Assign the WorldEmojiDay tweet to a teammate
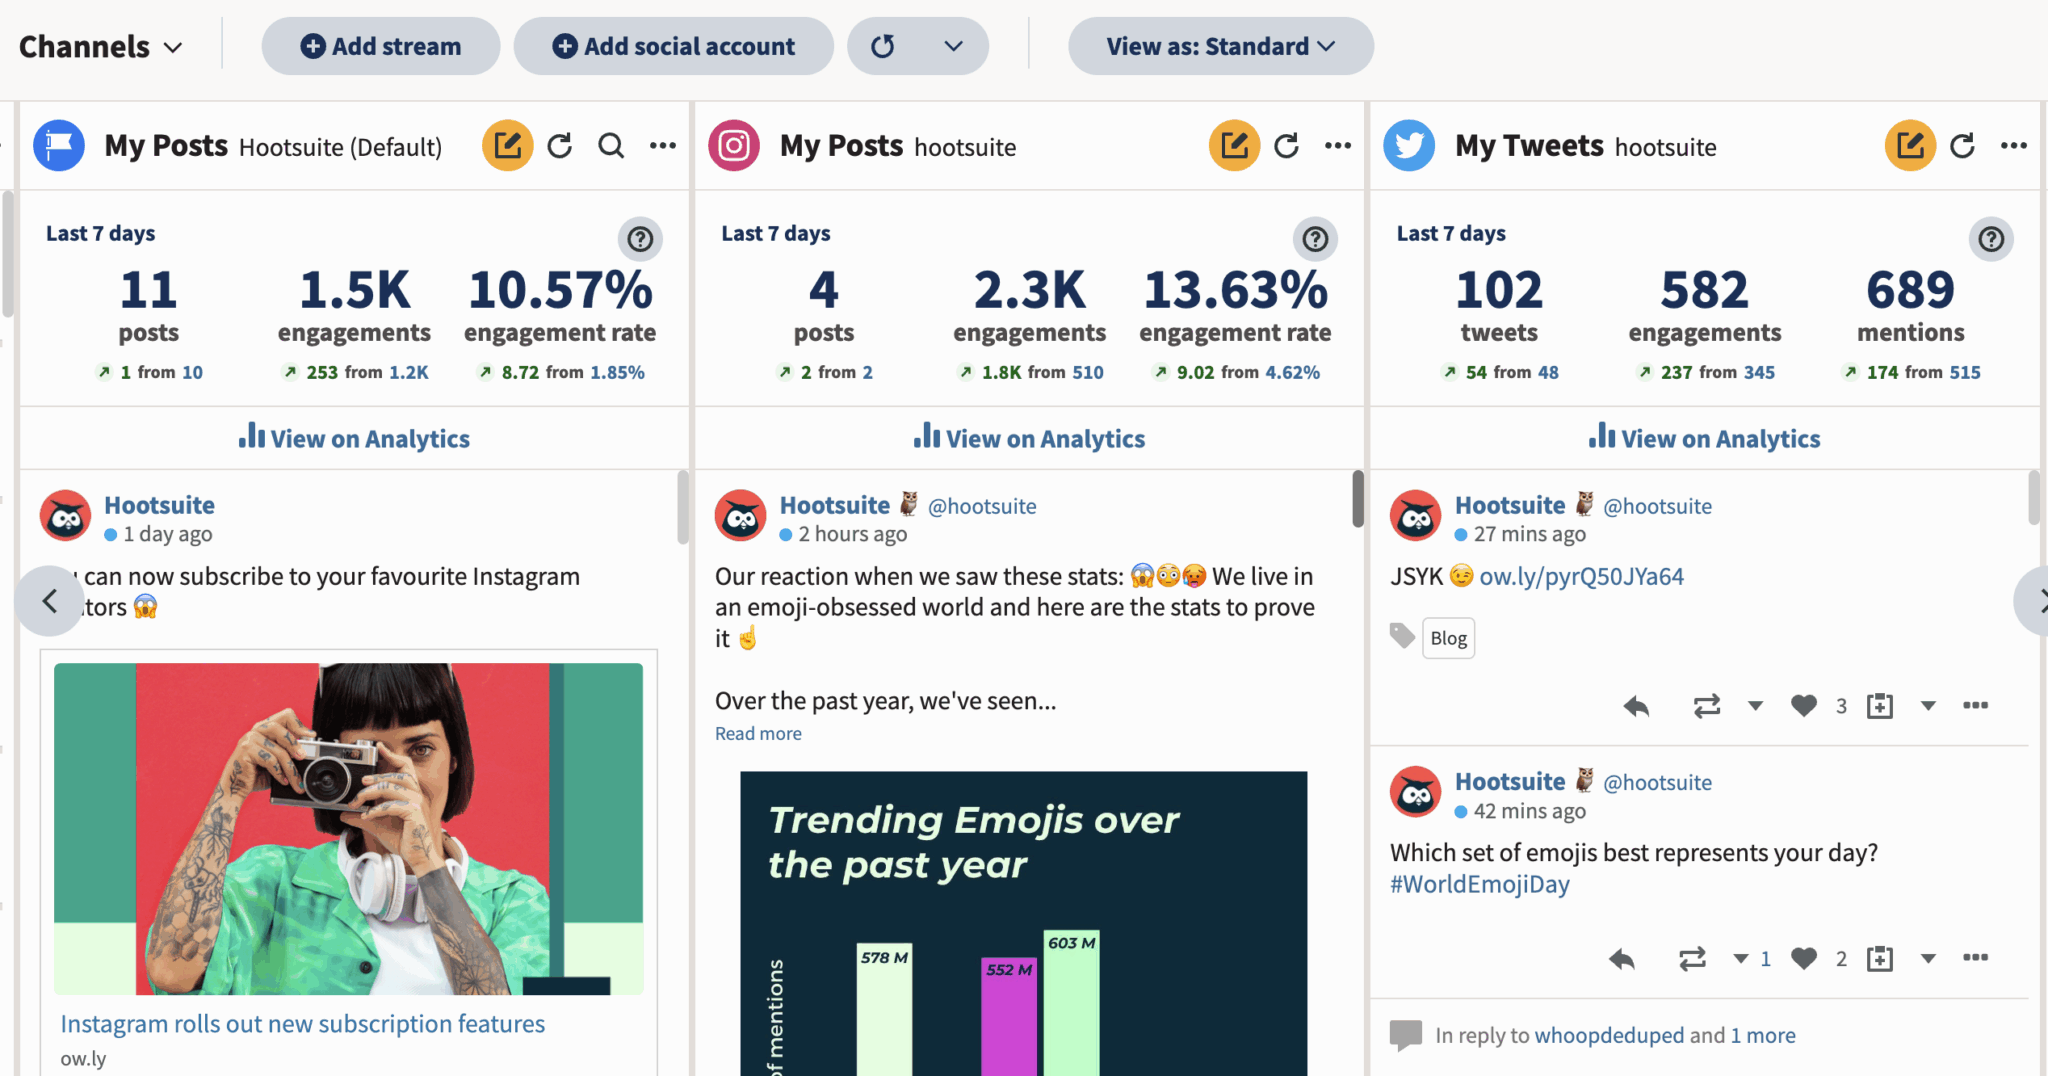This screenshot has height=1076, width=2048. pyautogui.click(x=1880, y=958)
